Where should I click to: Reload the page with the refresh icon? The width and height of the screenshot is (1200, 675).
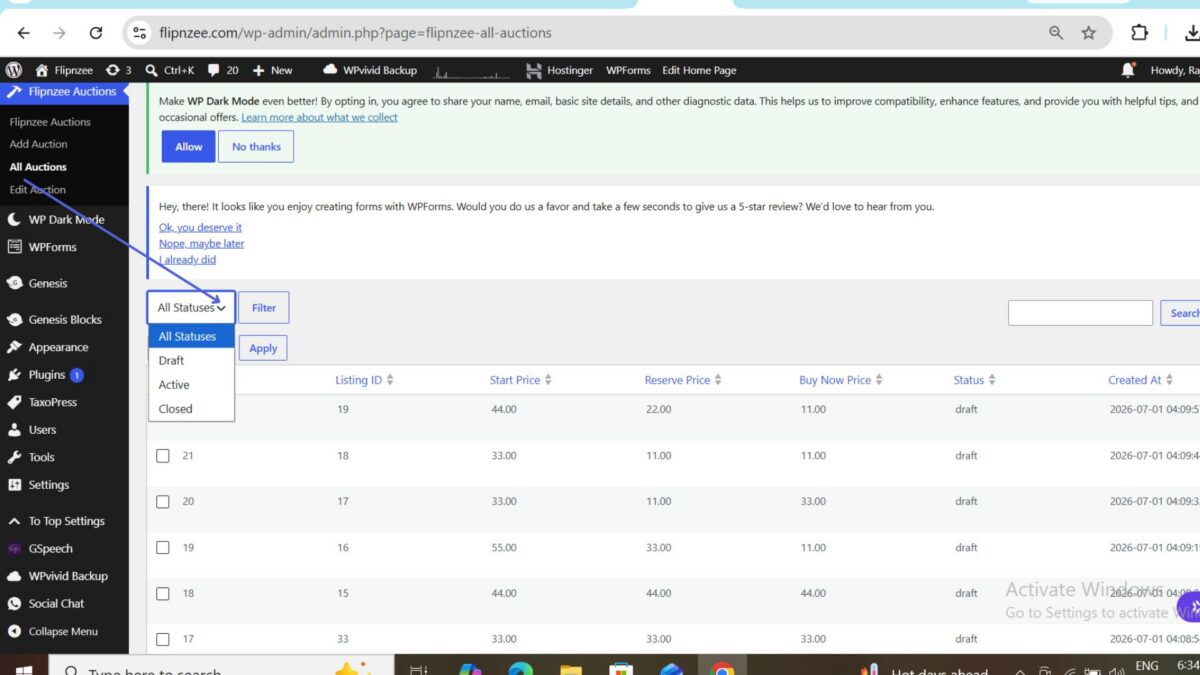pos(96,33)
